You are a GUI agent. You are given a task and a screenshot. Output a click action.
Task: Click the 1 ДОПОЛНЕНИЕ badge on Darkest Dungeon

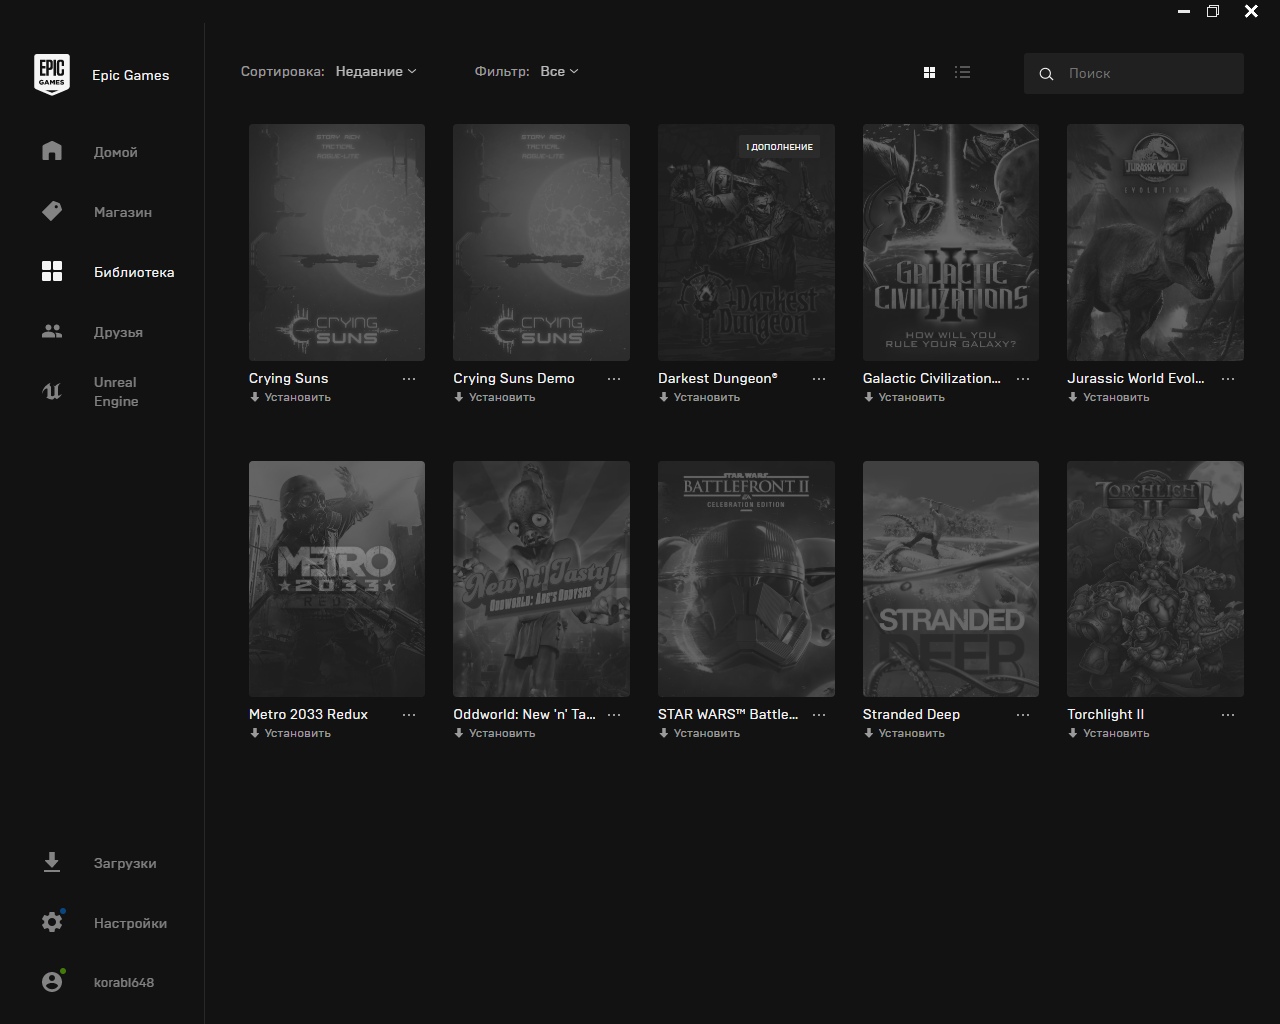coord(779,147)
